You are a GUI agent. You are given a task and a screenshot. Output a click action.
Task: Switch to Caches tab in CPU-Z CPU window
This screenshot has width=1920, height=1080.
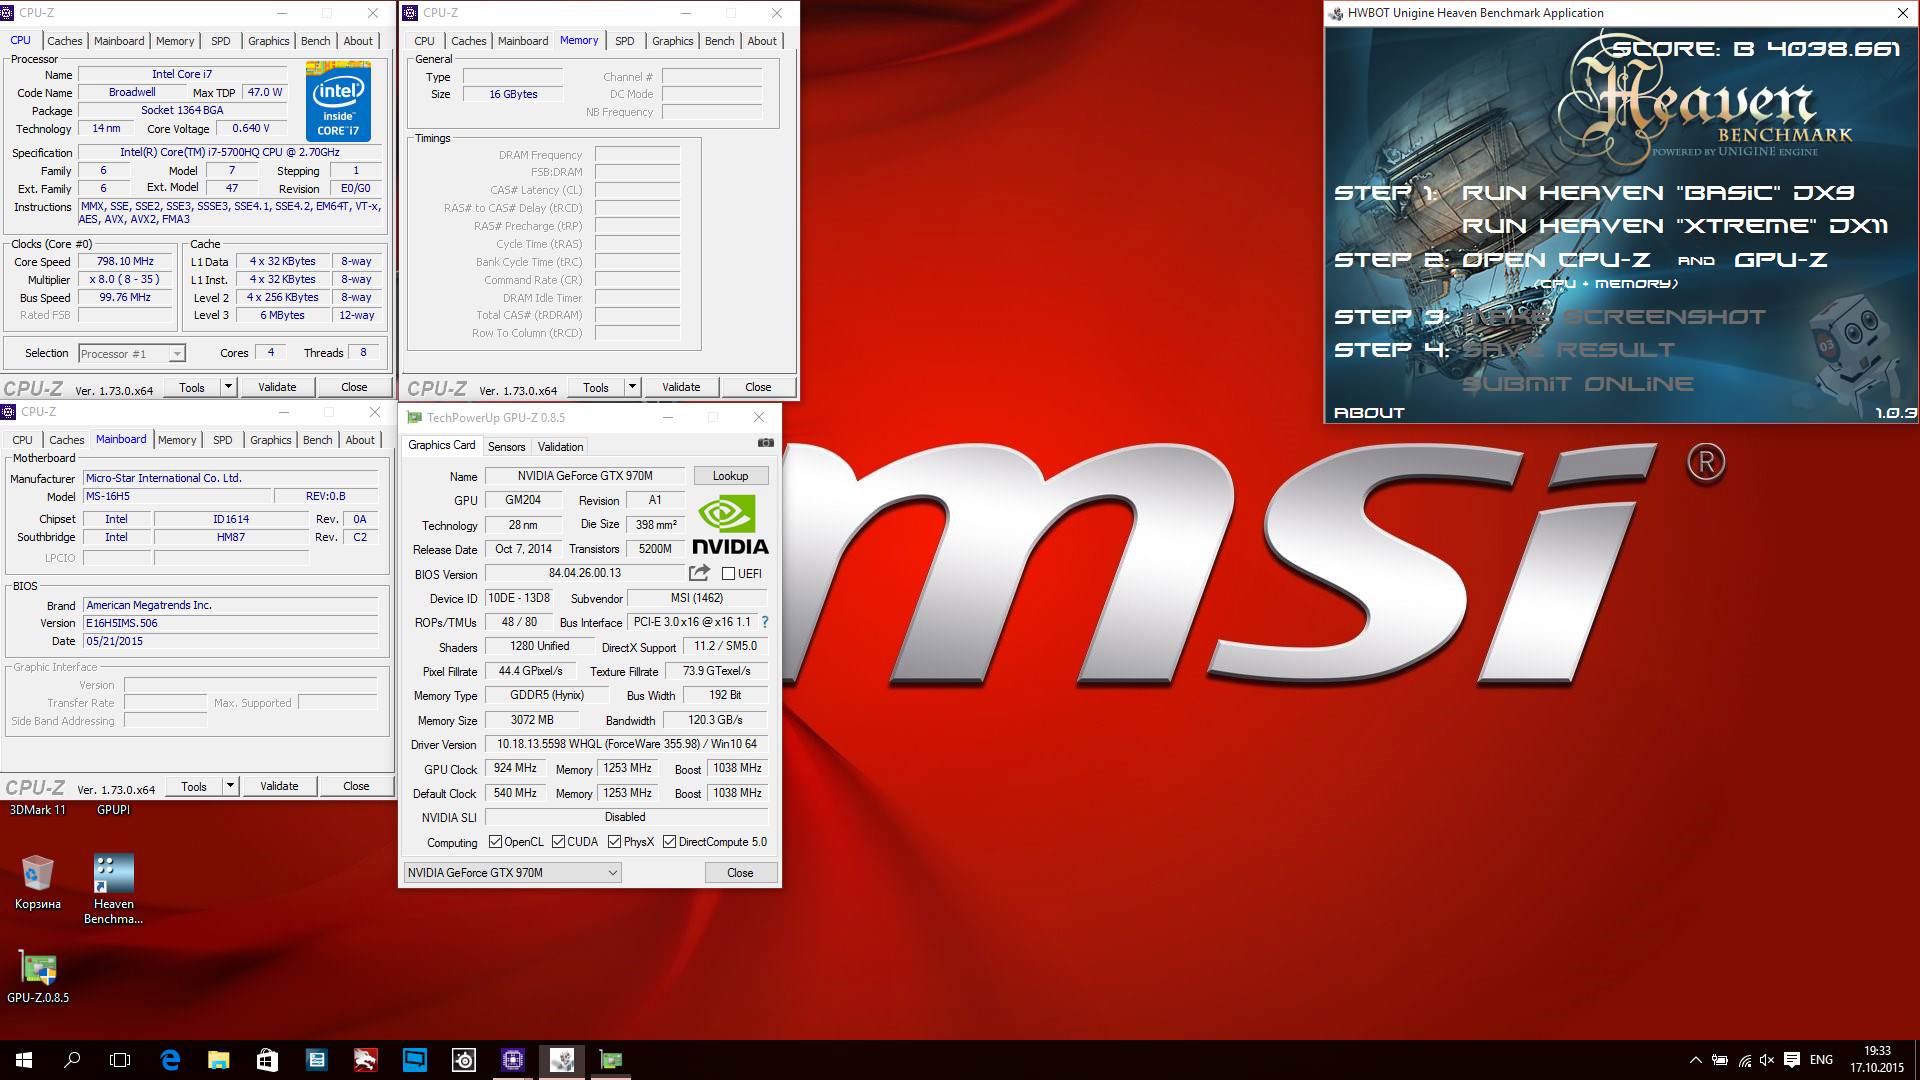[65, 41]
